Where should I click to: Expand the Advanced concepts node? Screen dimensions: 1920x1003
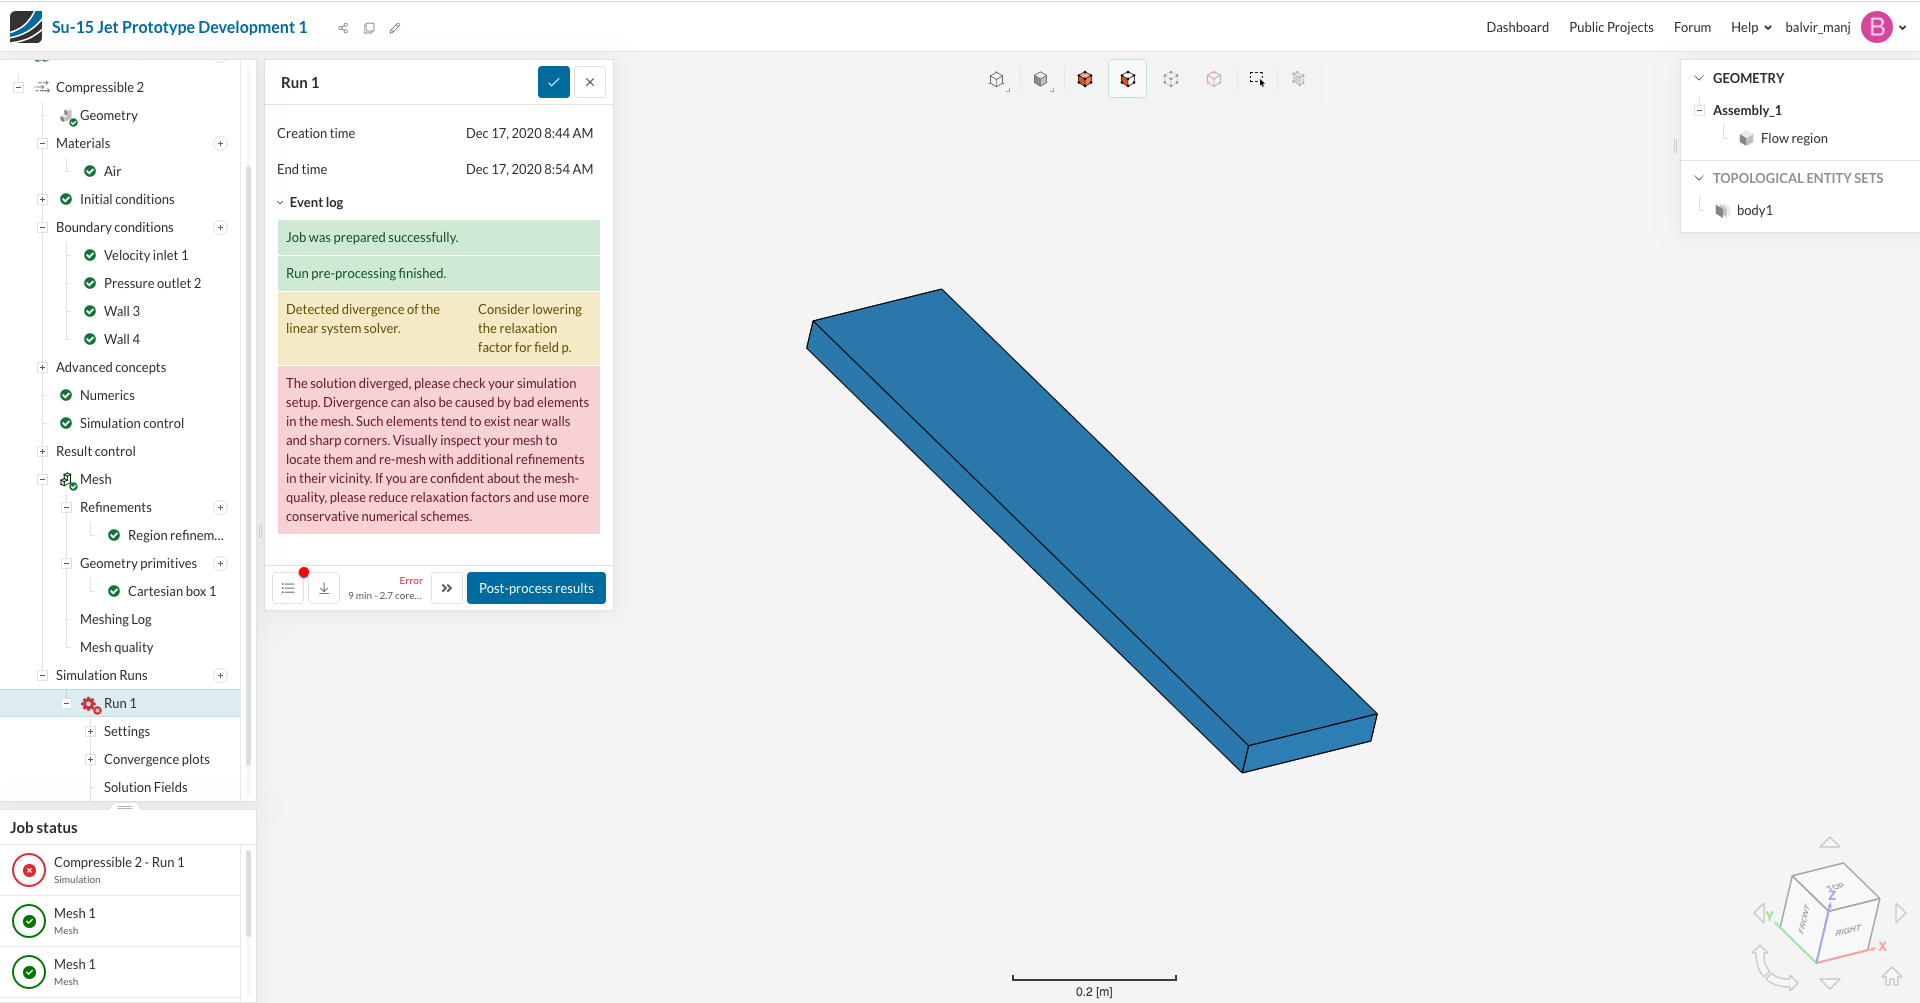pos(42,367)
